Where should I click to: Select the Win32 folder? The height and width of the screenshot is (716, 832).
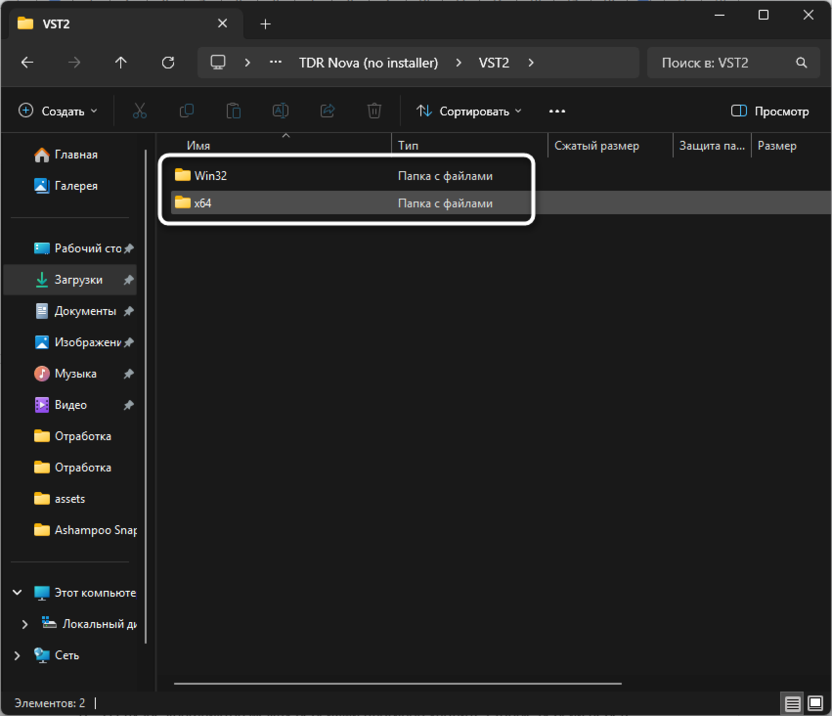[211, 175]
